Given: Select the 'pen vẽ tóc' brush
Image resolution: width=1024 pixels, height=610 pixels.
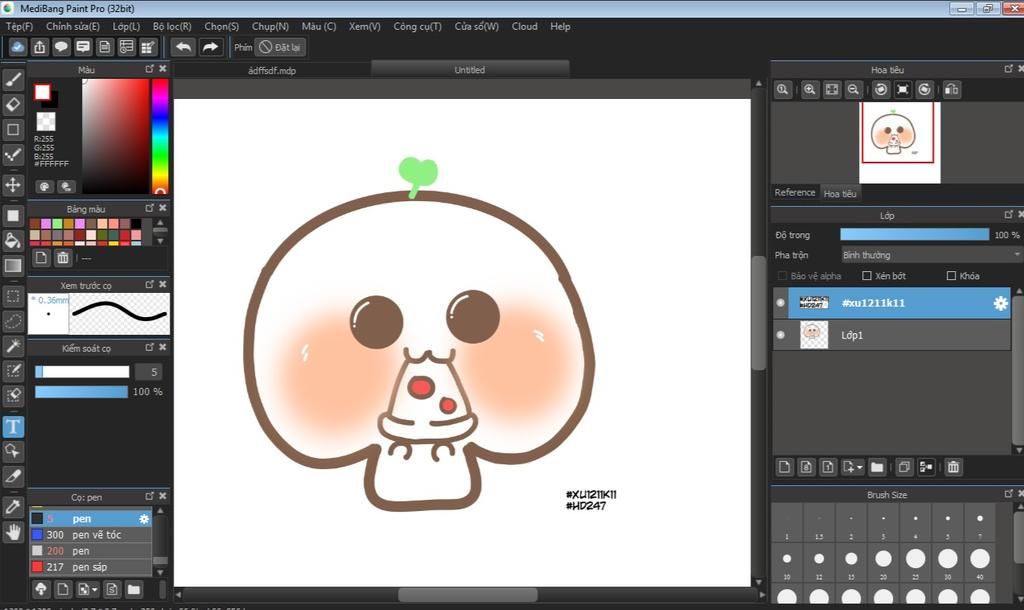Looking at the screenshot, I should pos(91,534).
